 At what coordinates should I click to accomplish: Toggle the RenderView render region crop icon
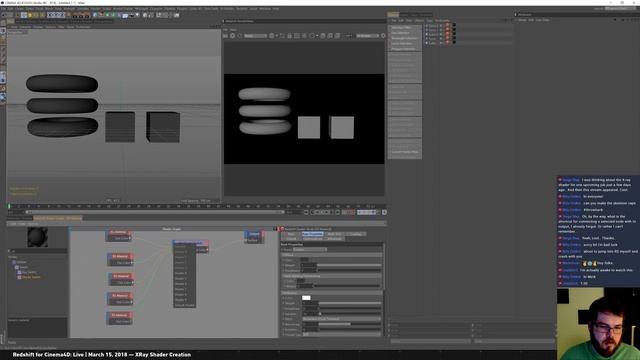(282, 36)
